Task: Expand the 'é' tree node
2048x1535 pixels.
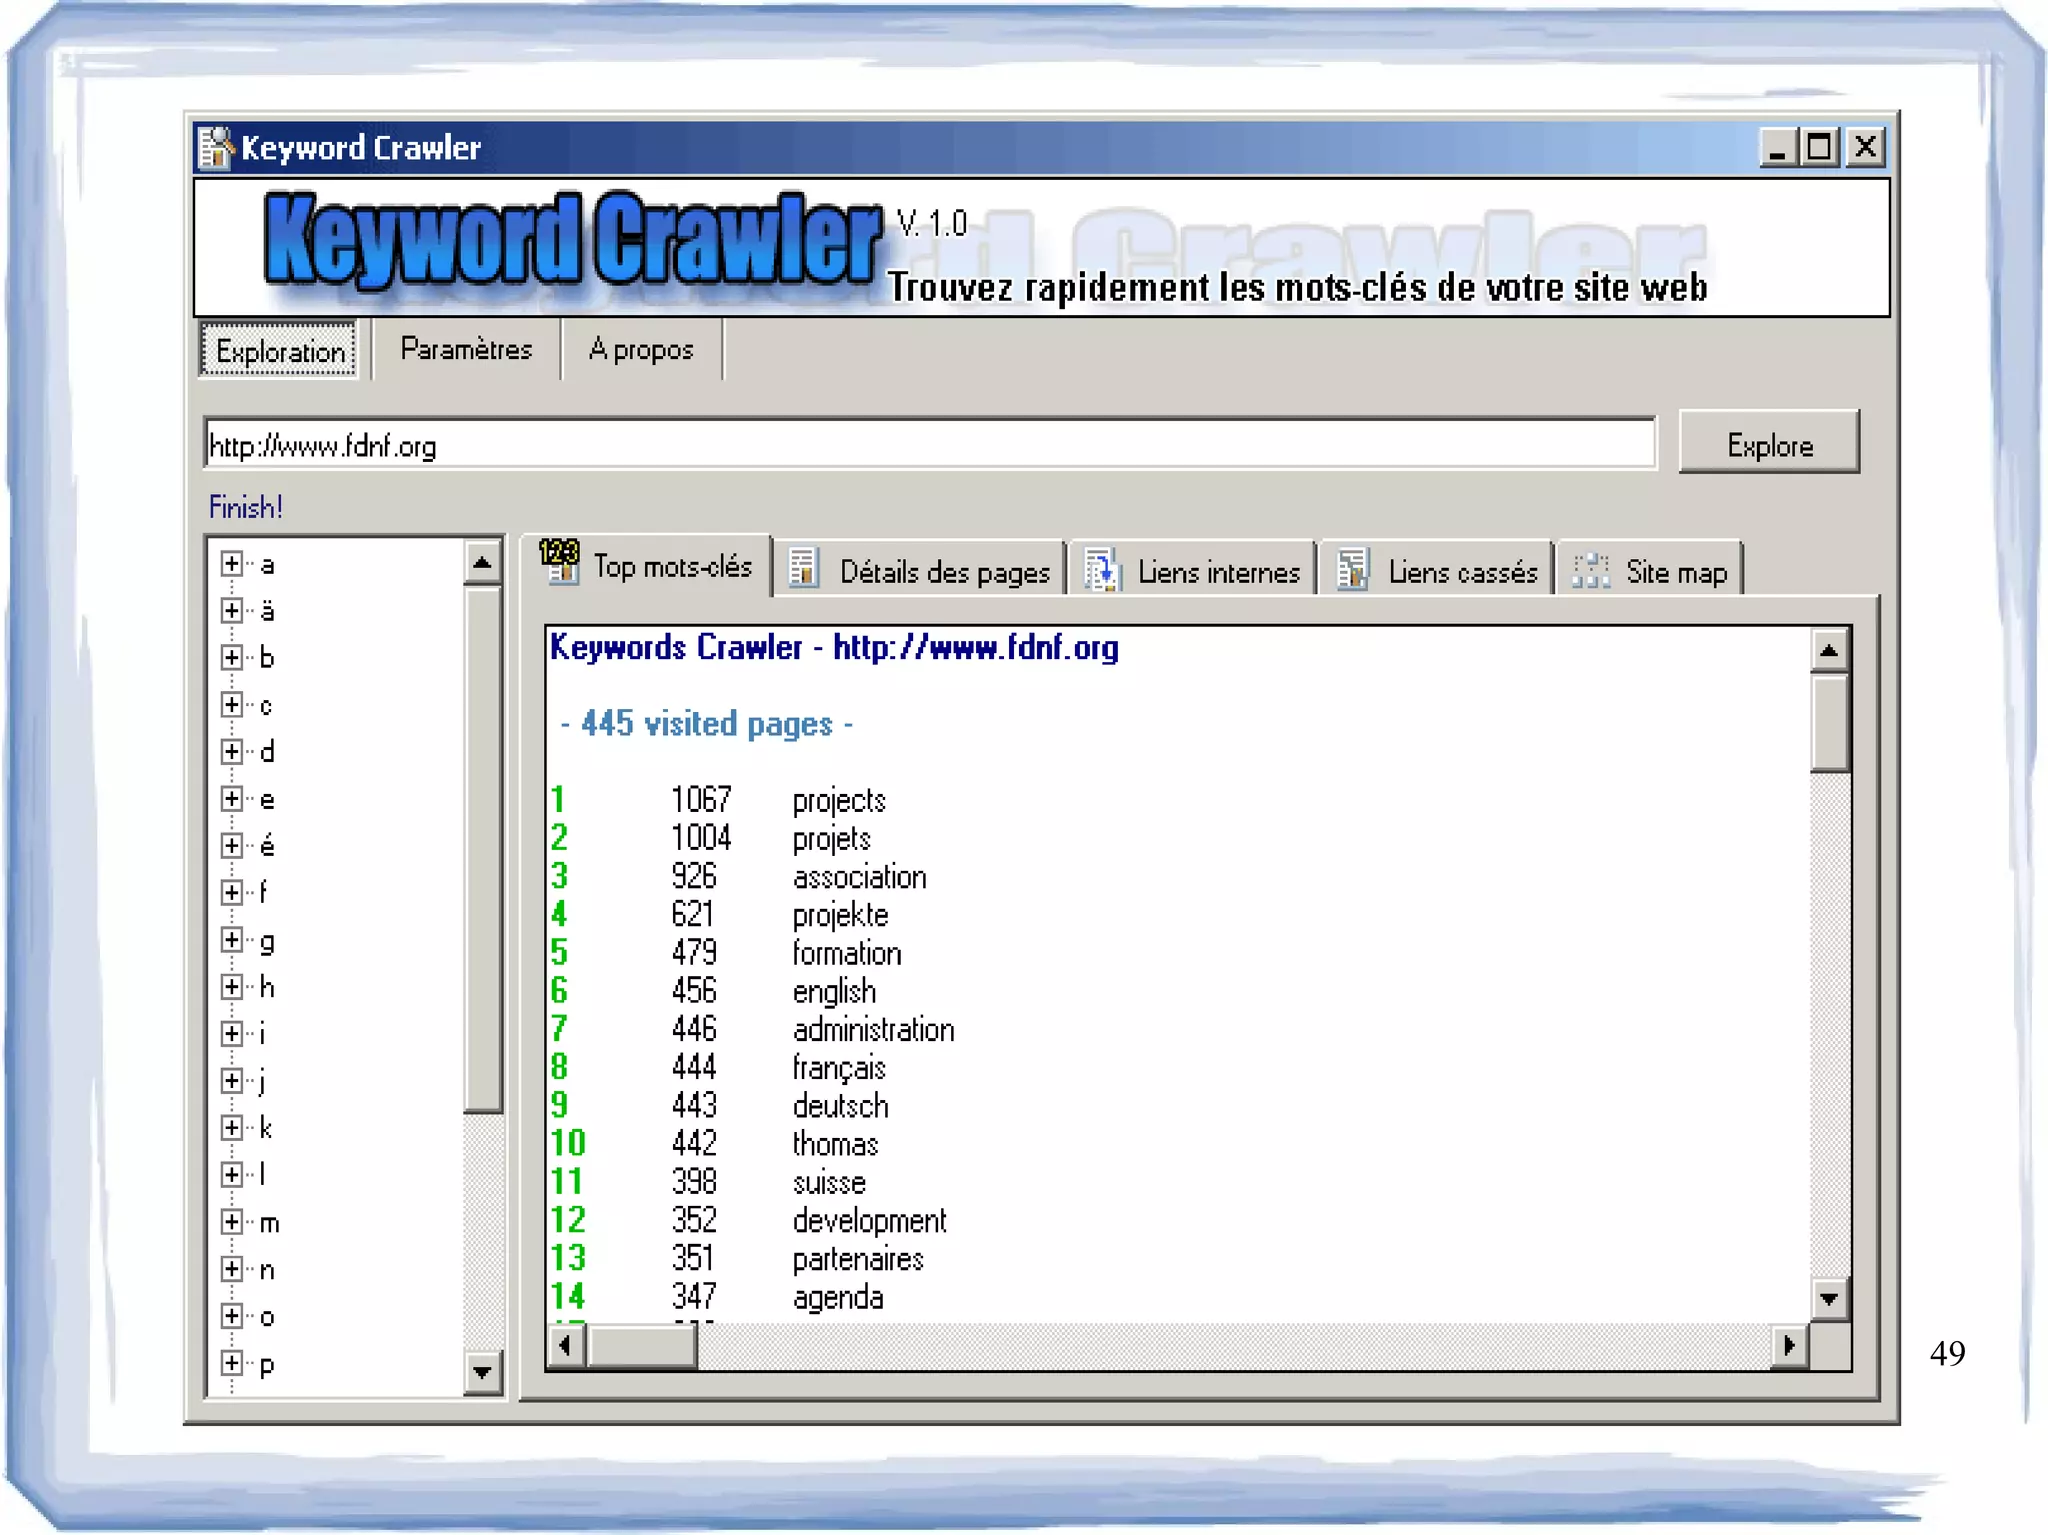Action: 231,845
